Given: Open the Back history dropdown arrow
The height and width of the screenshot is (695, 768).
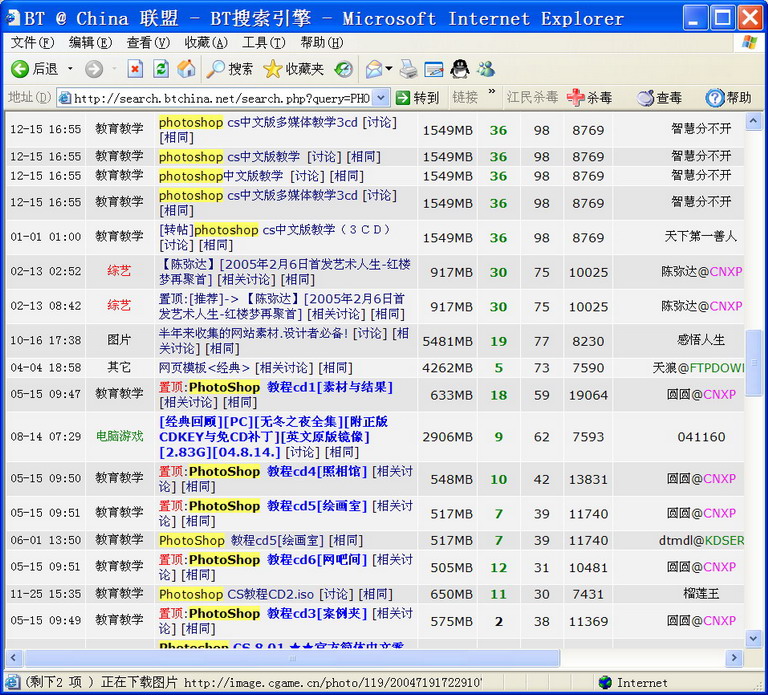Looking at the screenshot, I should pyautogui.click(x=70, y=69).
